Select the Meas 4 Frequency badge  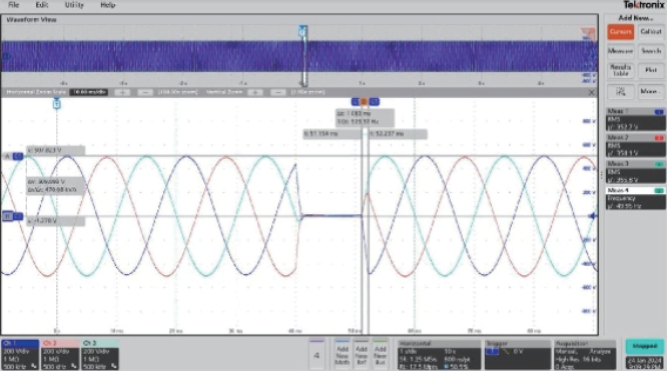pyautogui.click(x=636, y=198)
